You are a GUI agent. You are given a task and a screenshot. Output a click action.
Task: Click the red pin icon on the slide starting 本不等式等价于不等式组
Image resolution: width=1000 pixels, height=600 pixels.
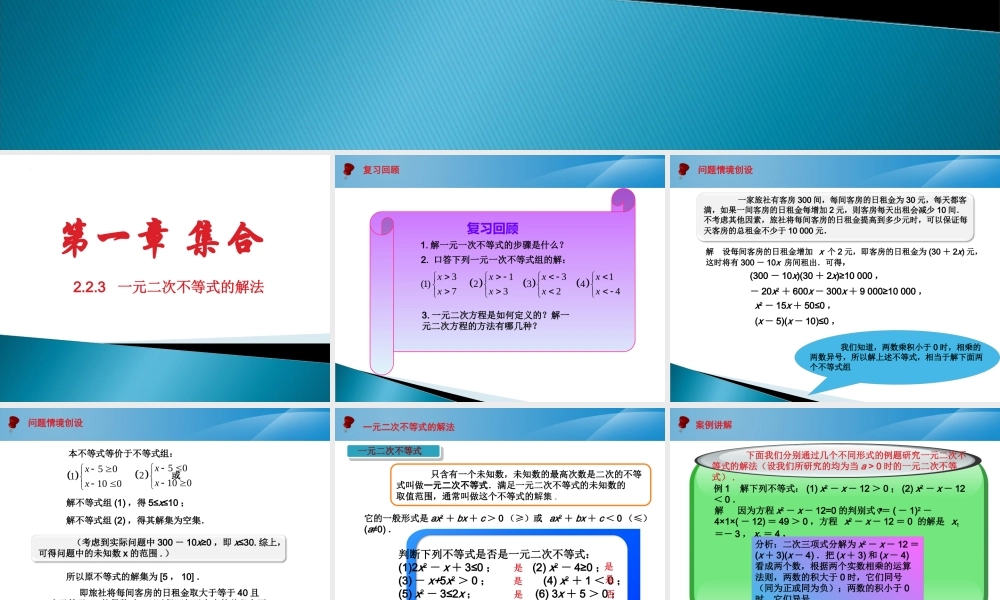click(x=14, y=422)
